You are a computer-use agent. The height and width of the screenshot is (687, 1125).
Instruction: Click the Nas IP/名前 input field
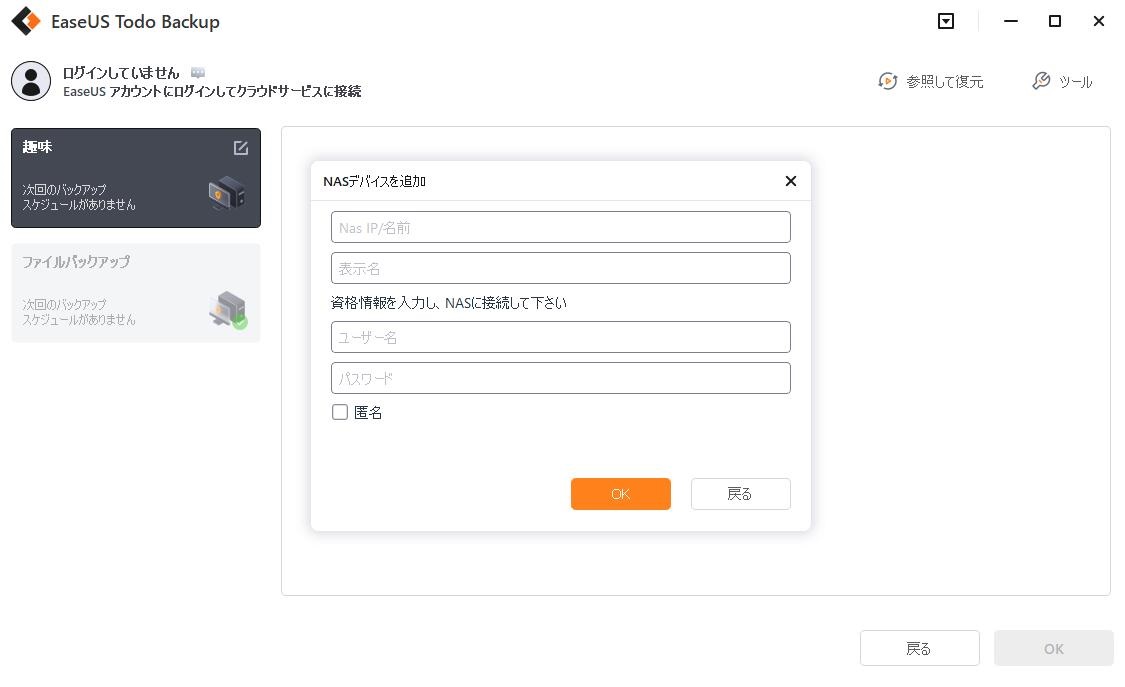click(560, 227)
